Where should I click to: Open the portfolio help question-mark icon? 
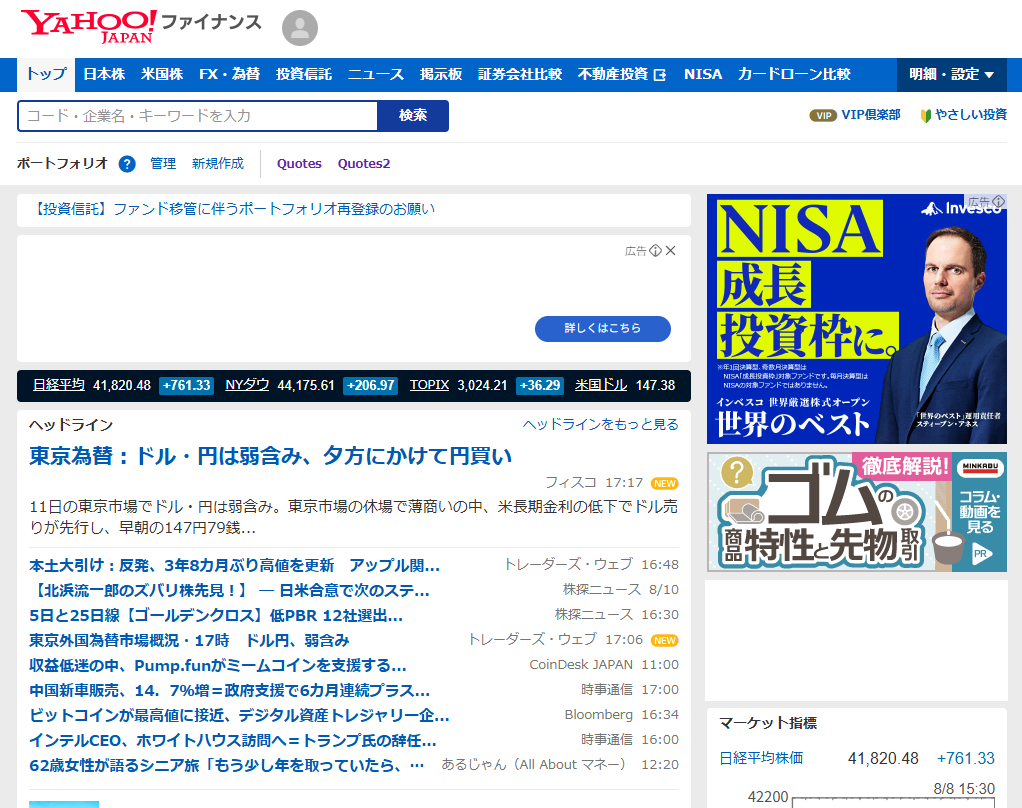[127, 164]
